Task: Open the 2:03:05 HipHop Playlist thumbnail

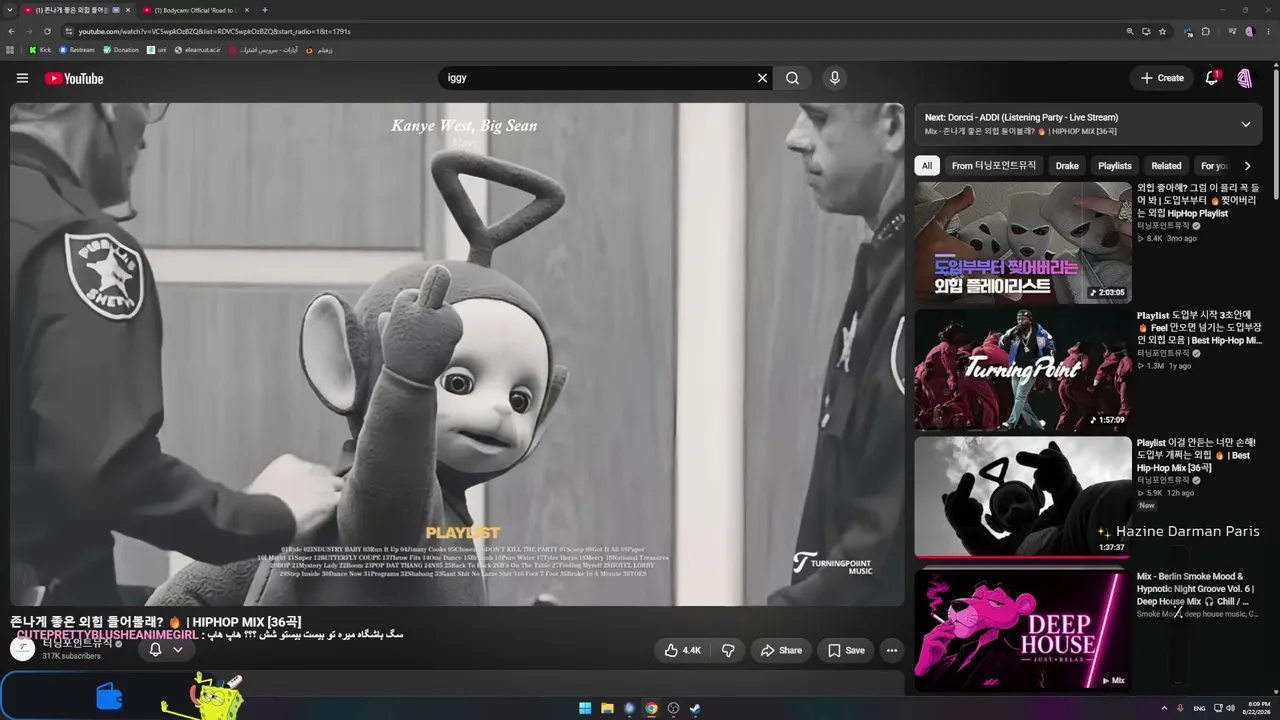Action: point(1023,242)
